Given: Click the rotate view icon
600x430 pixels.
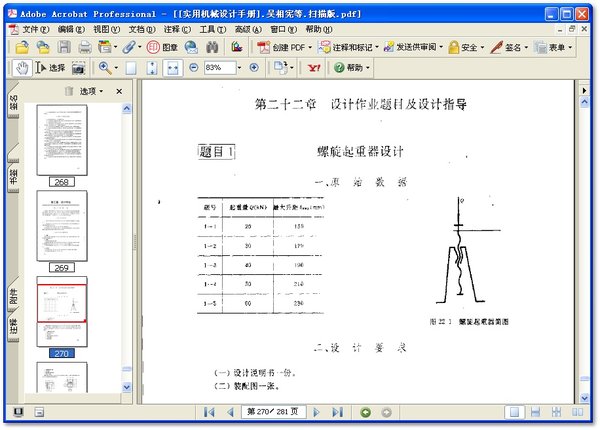Looking at the screenshot, I should click(x=280, y=68).
